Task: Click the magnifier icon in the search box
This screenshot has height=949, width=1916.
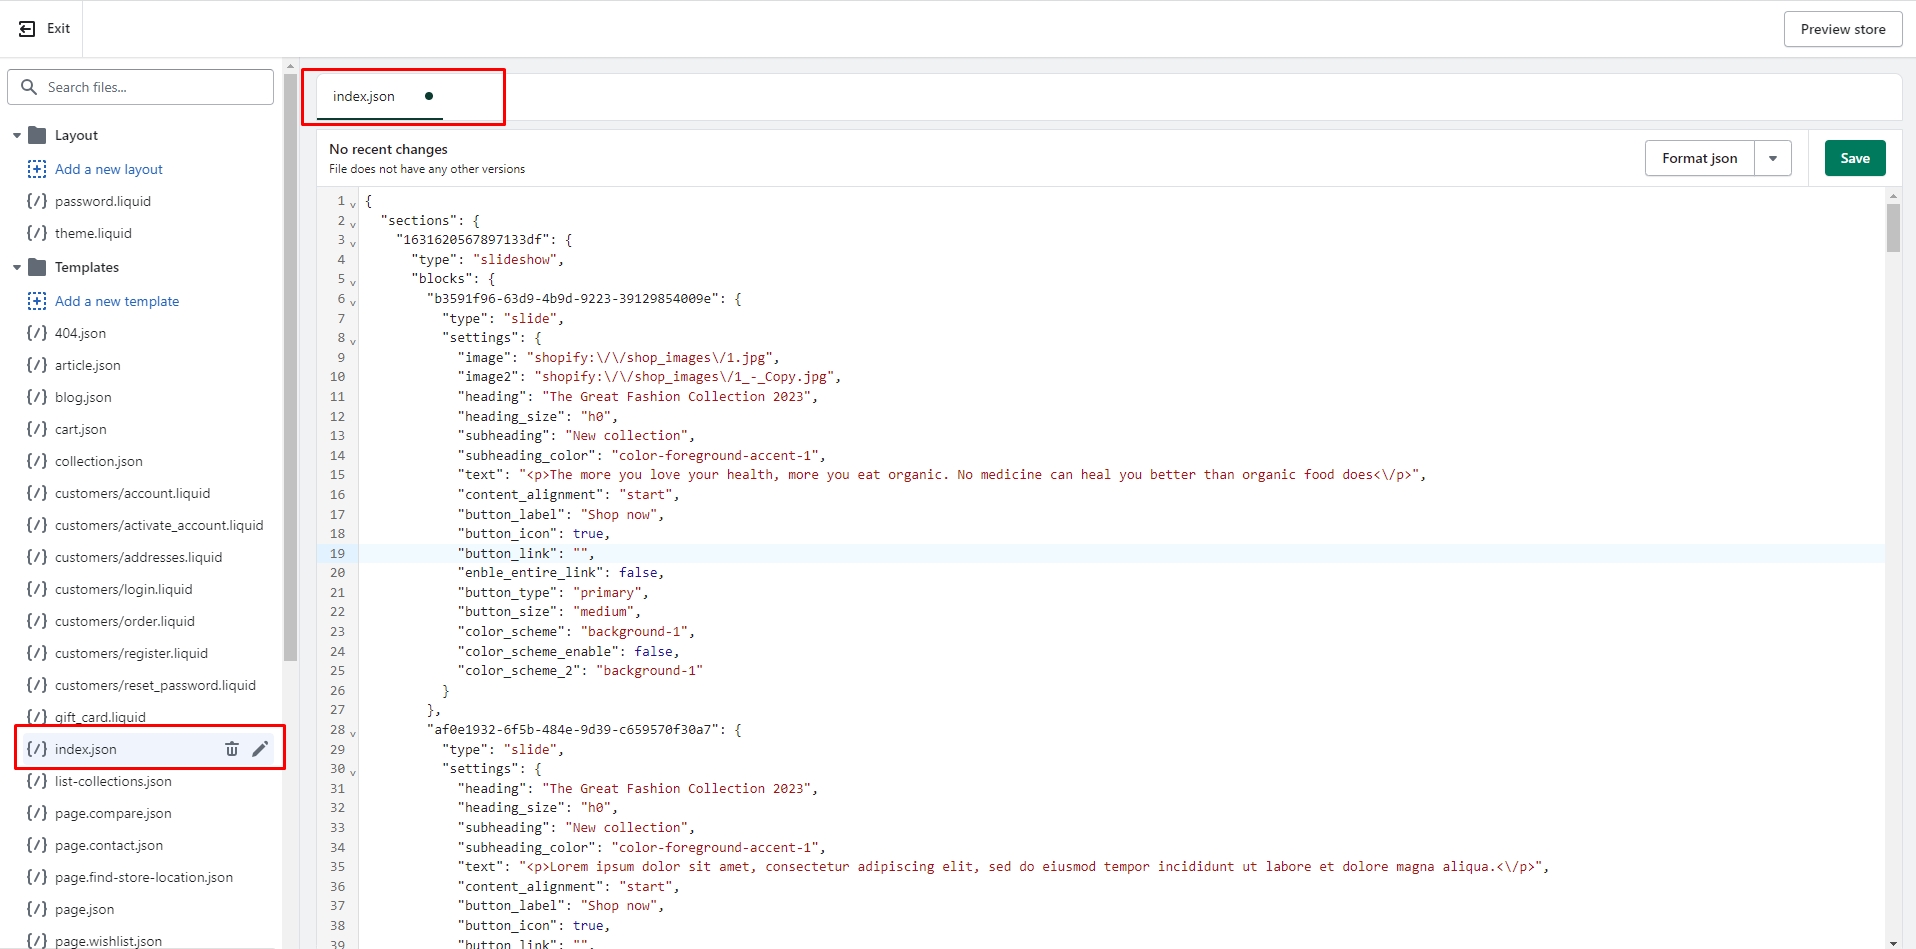Action: coord(29,87)
